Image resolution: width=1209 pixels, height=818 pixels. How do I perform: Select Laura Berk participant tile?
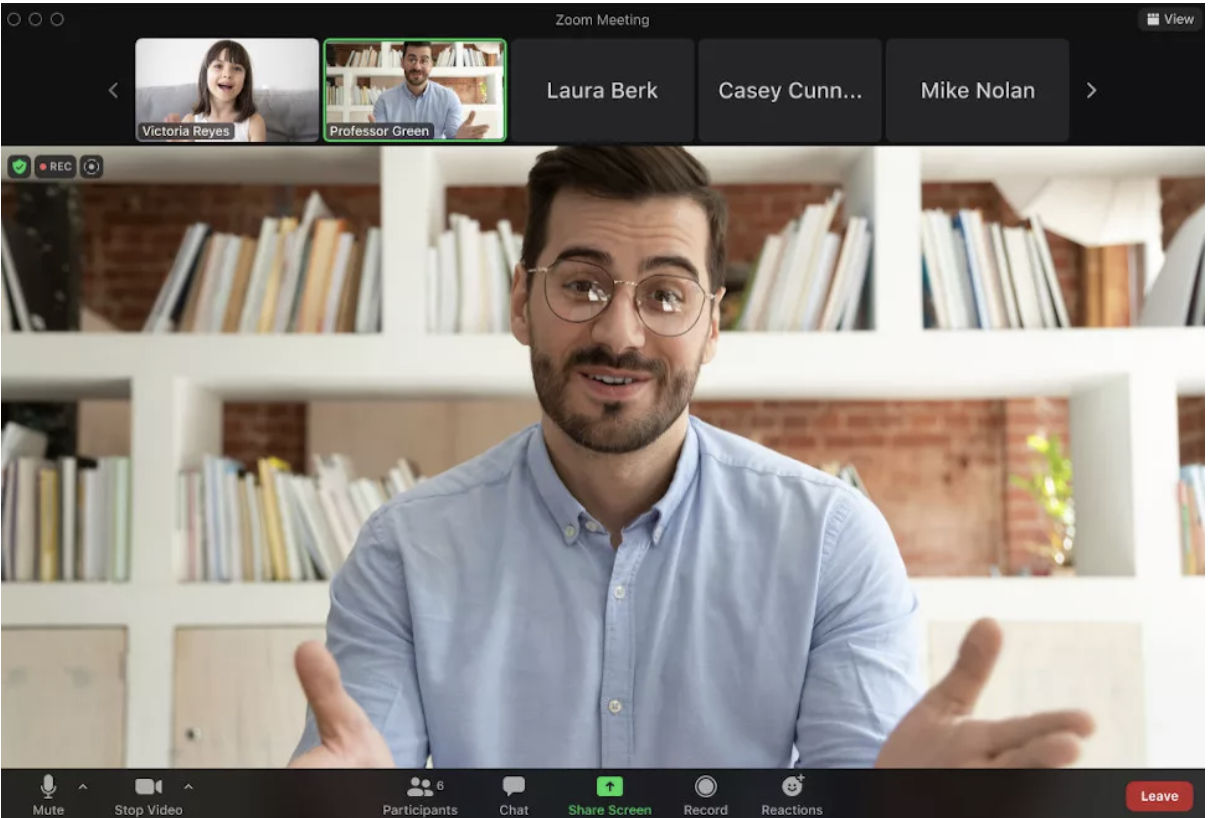(602, 90)
